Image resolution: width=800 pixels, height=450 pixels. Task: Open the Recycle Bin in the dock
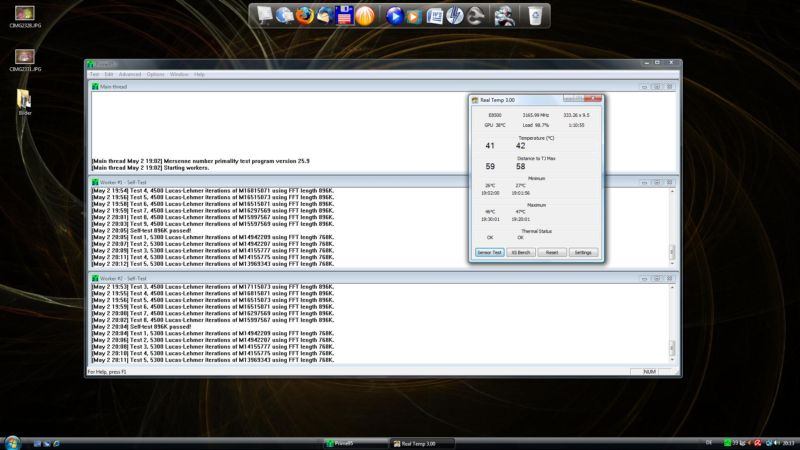(x=535, y=15)
